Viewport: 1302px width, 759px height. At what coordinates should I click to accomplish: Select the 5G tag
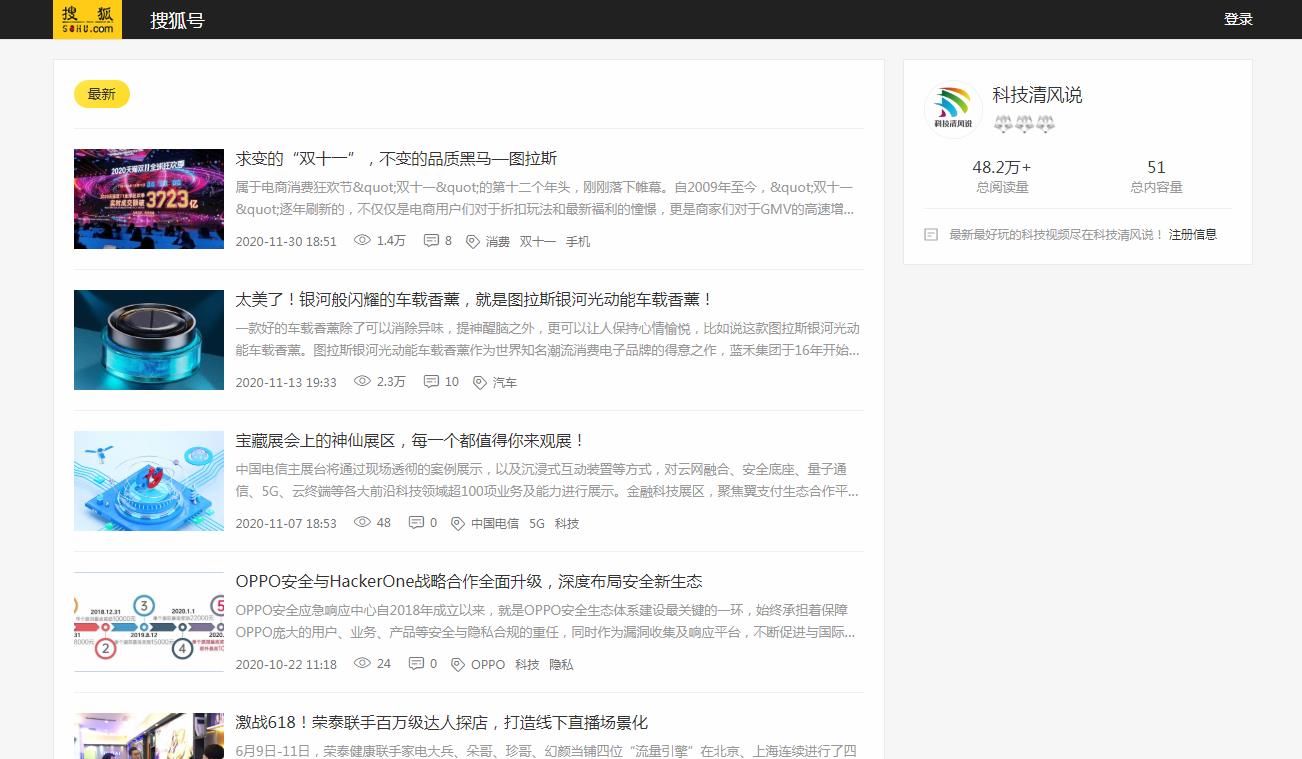[x=537, y=523]
